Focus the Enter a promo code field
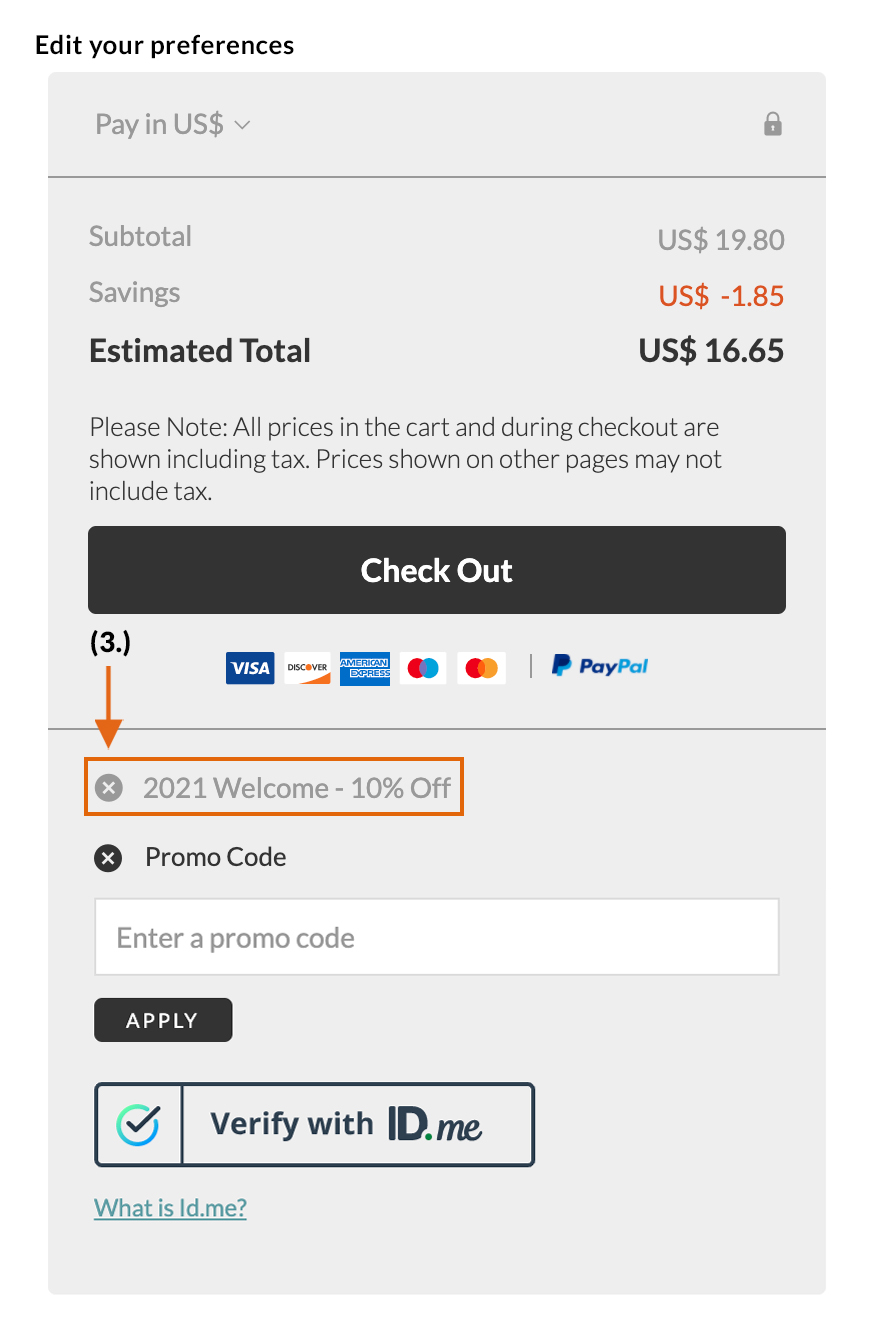 437,937
